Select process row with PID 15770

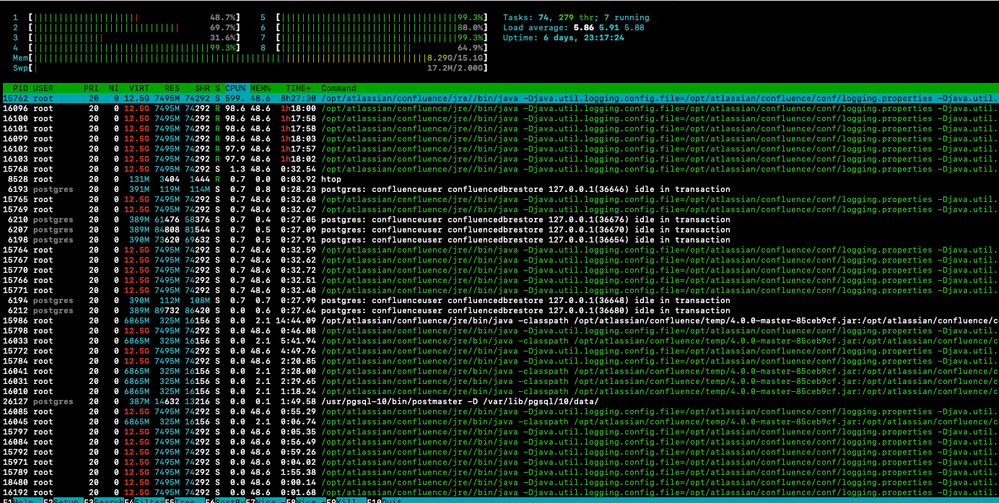pos(500,271)
